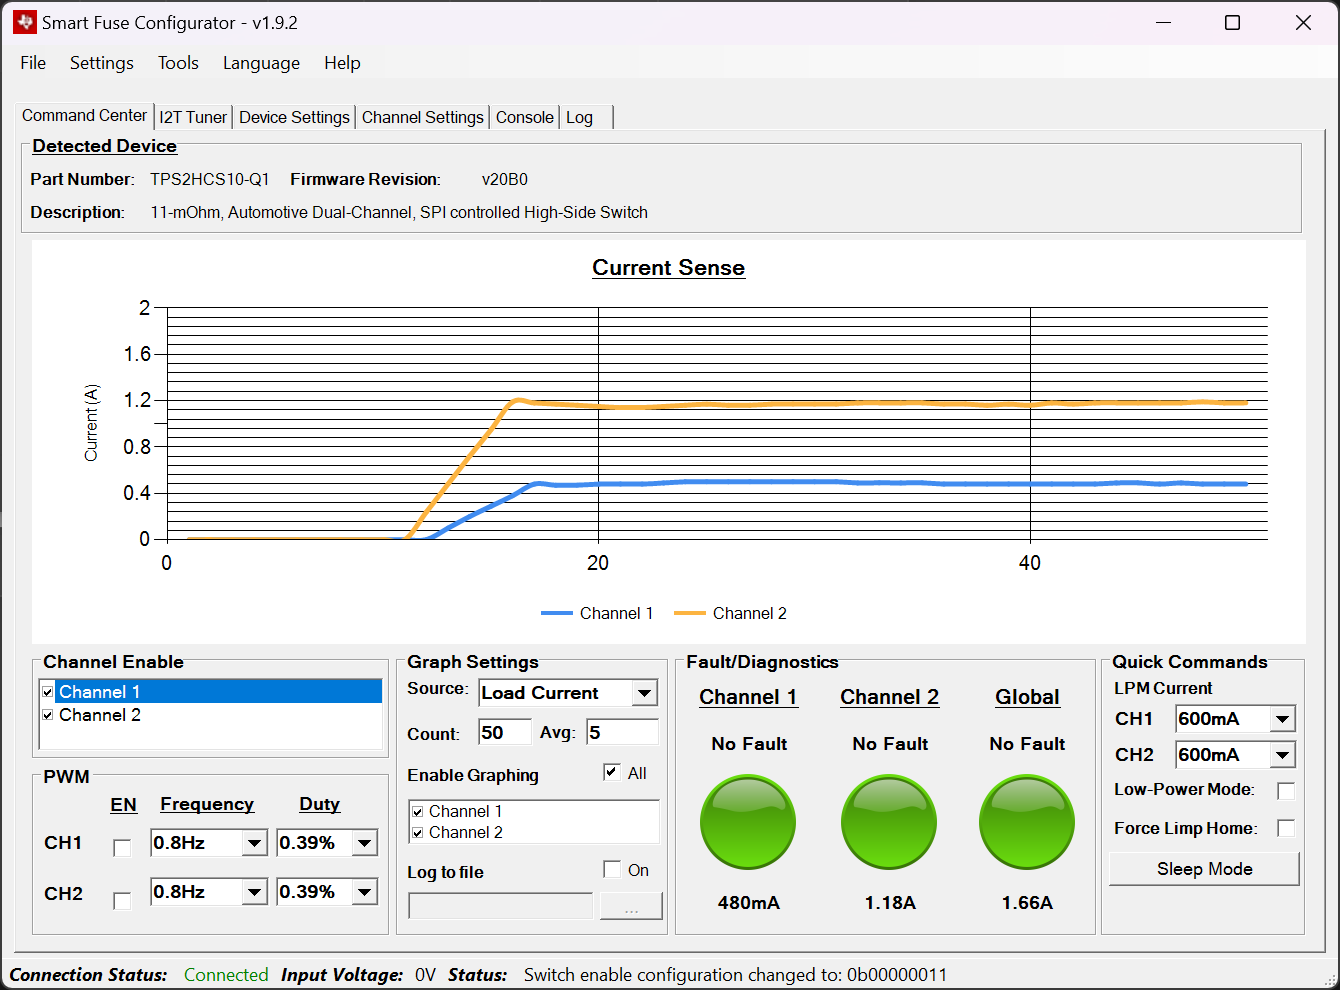Toggle Channel 1 in Enable Graphing list
Screen dimensions: 1340x990
(x=418, y=812)
